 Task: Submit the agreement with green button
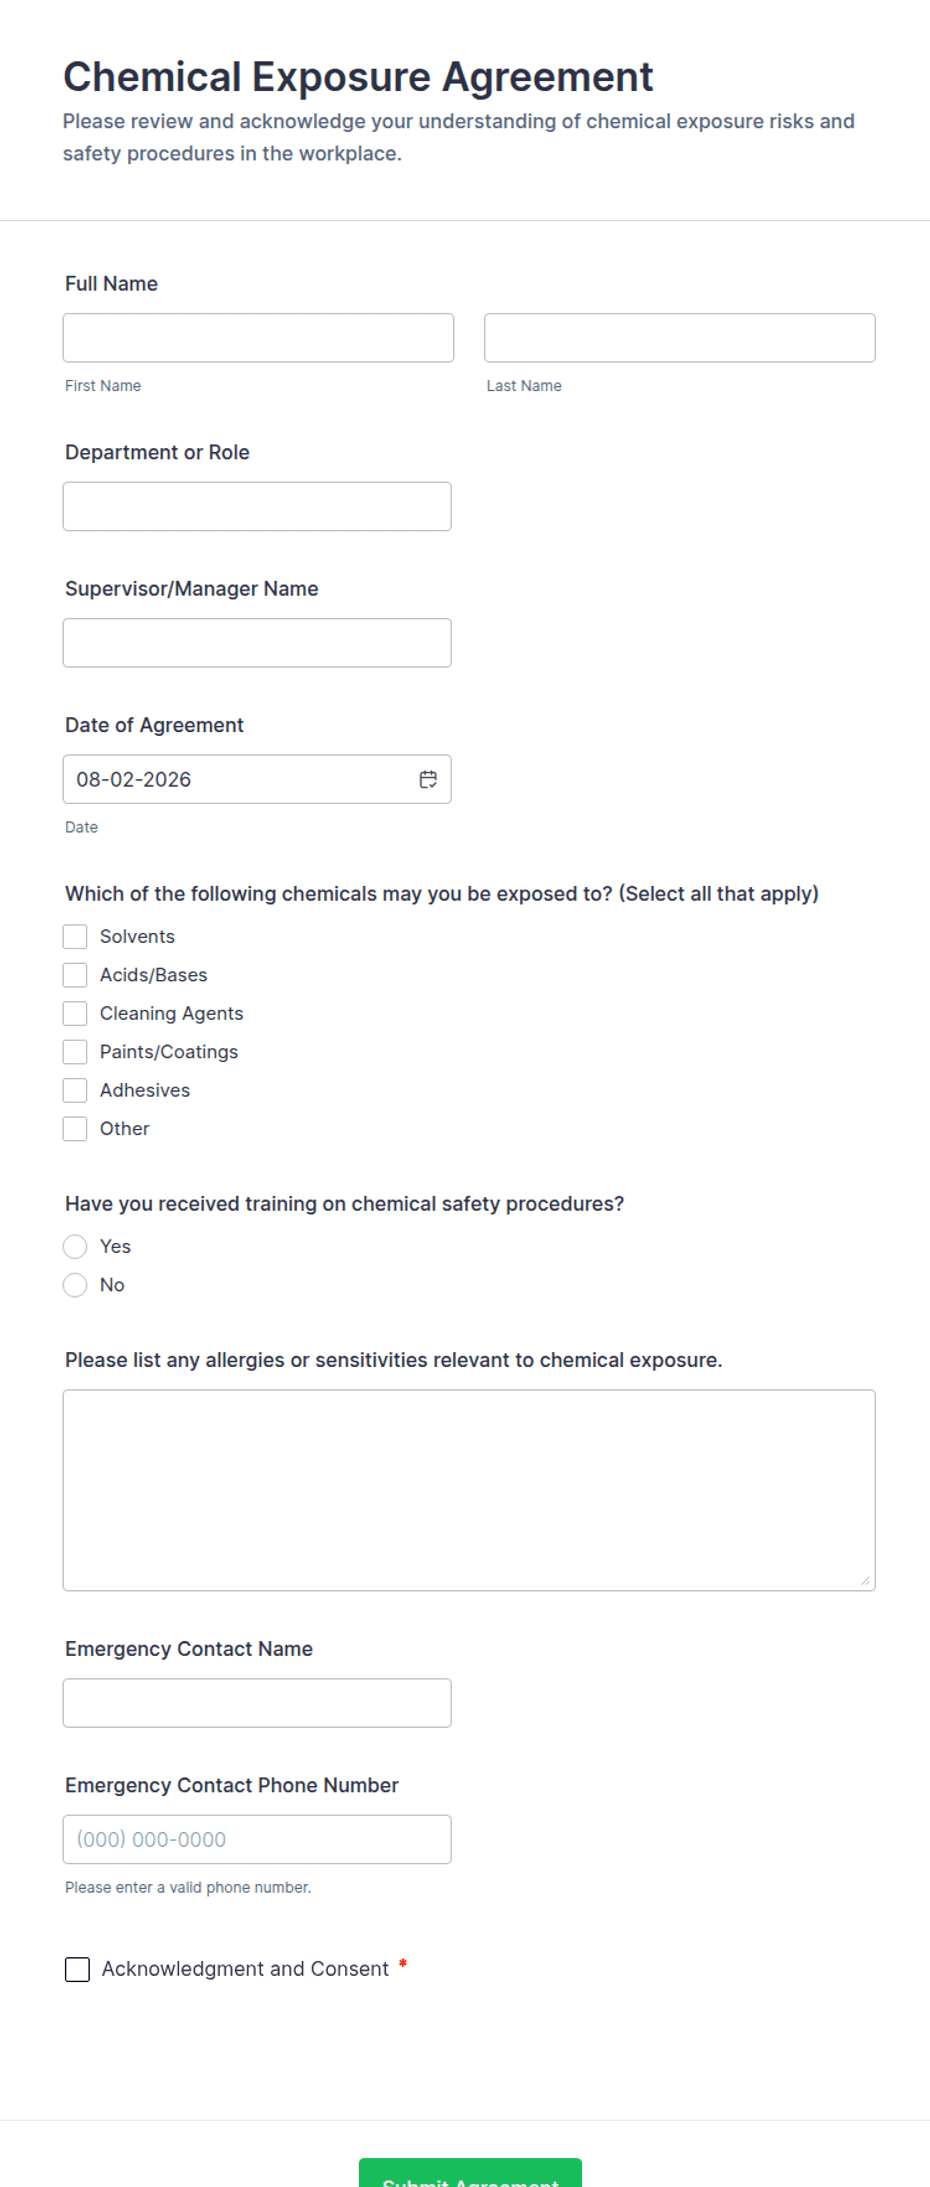click(x=470, y=2172)
